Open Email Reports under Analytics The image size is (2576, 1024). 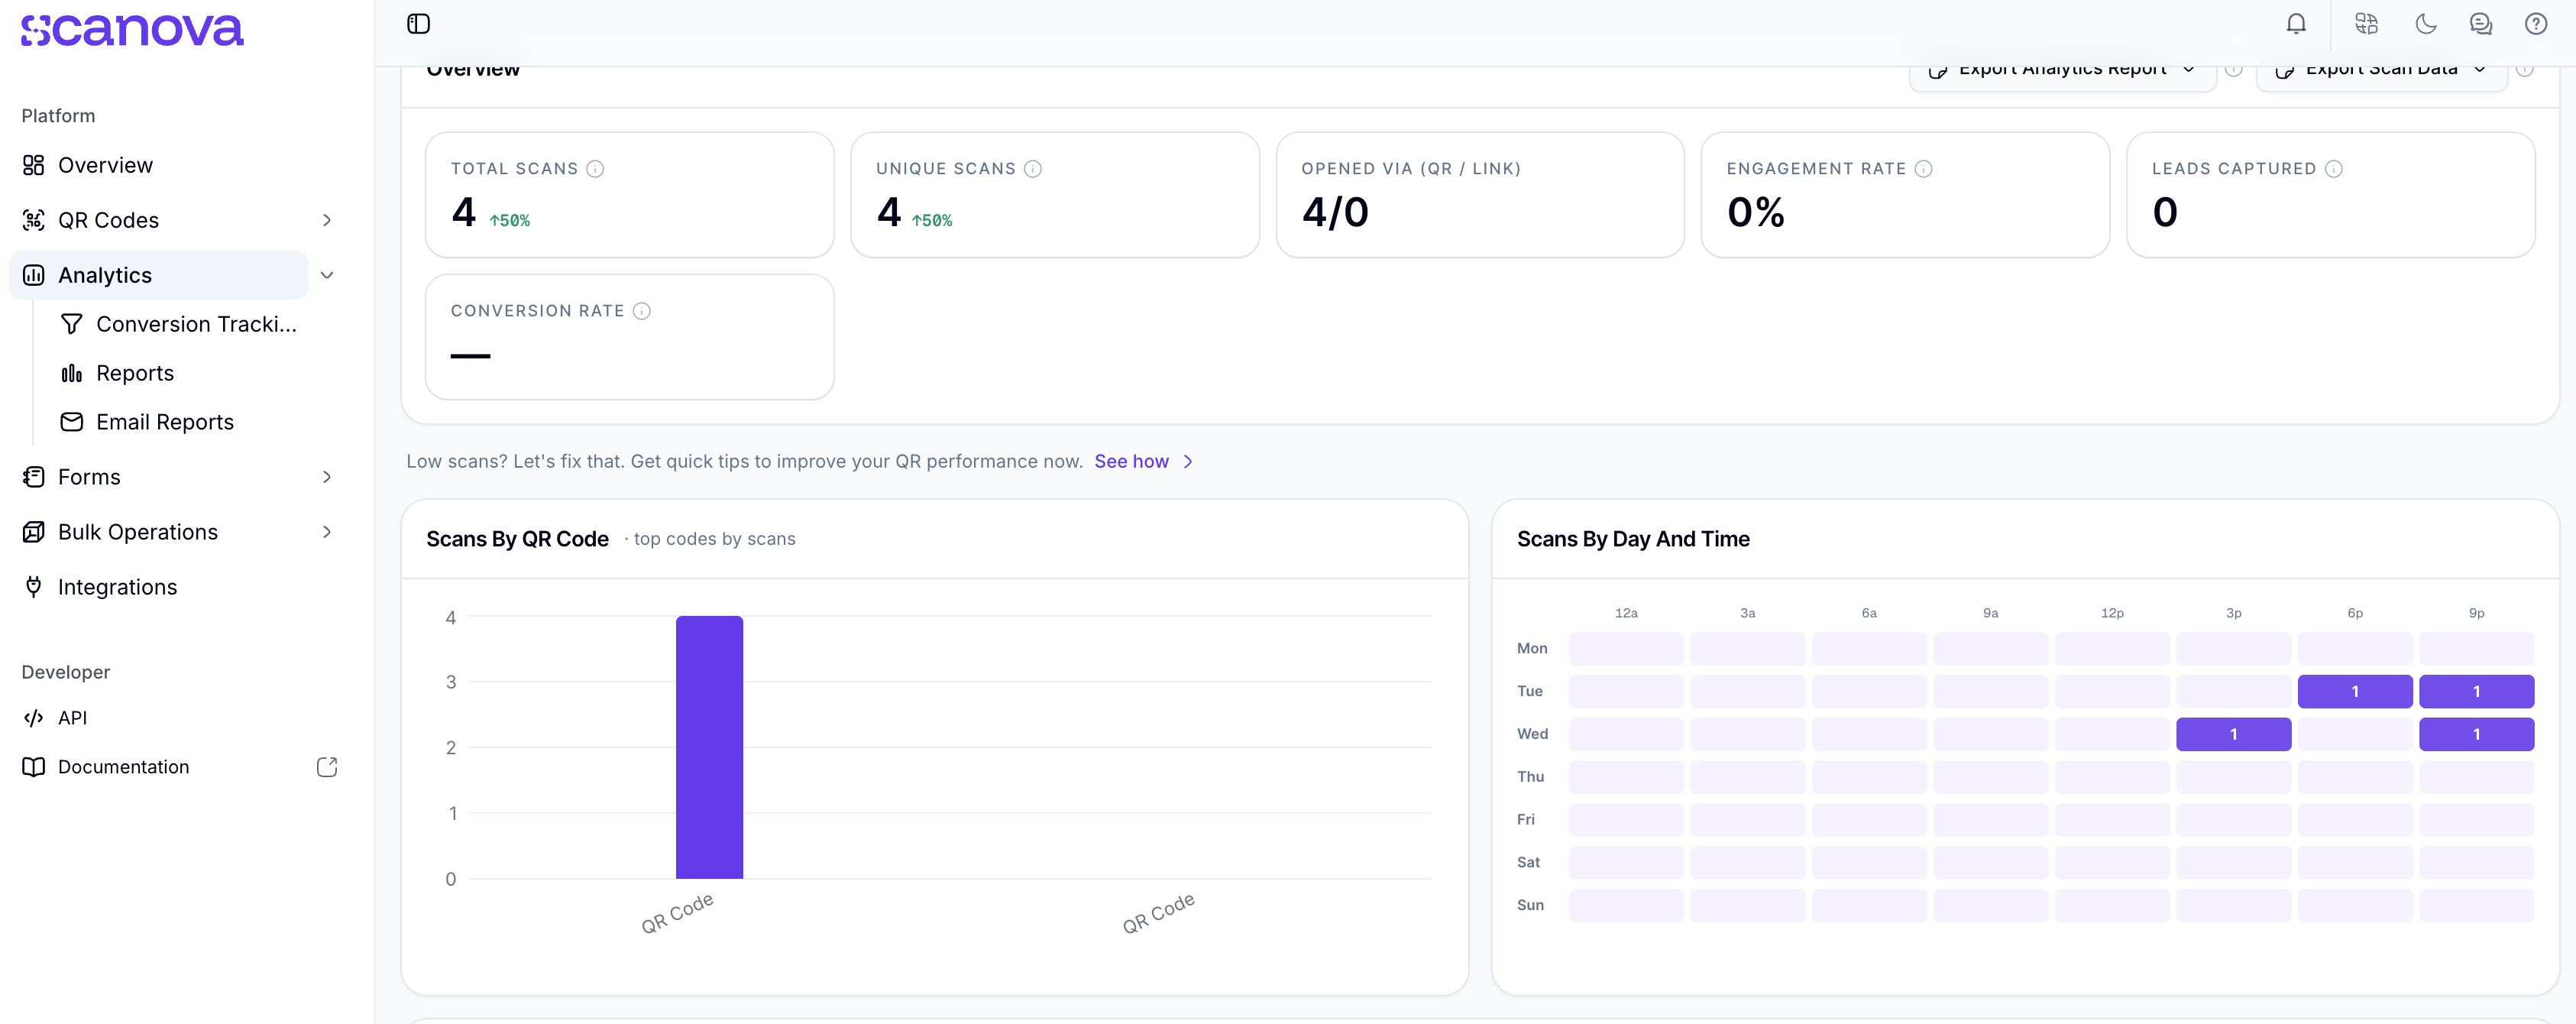pos(165,422)
